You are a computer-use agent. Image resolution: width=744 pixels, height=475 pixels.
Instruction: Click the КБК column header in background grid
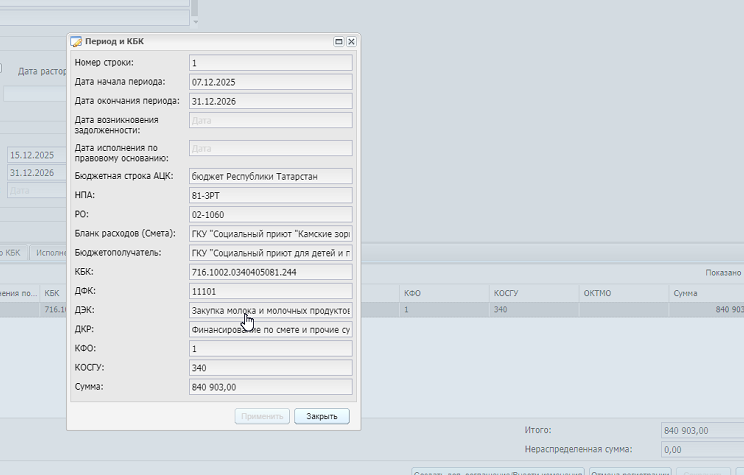[54, 293]
